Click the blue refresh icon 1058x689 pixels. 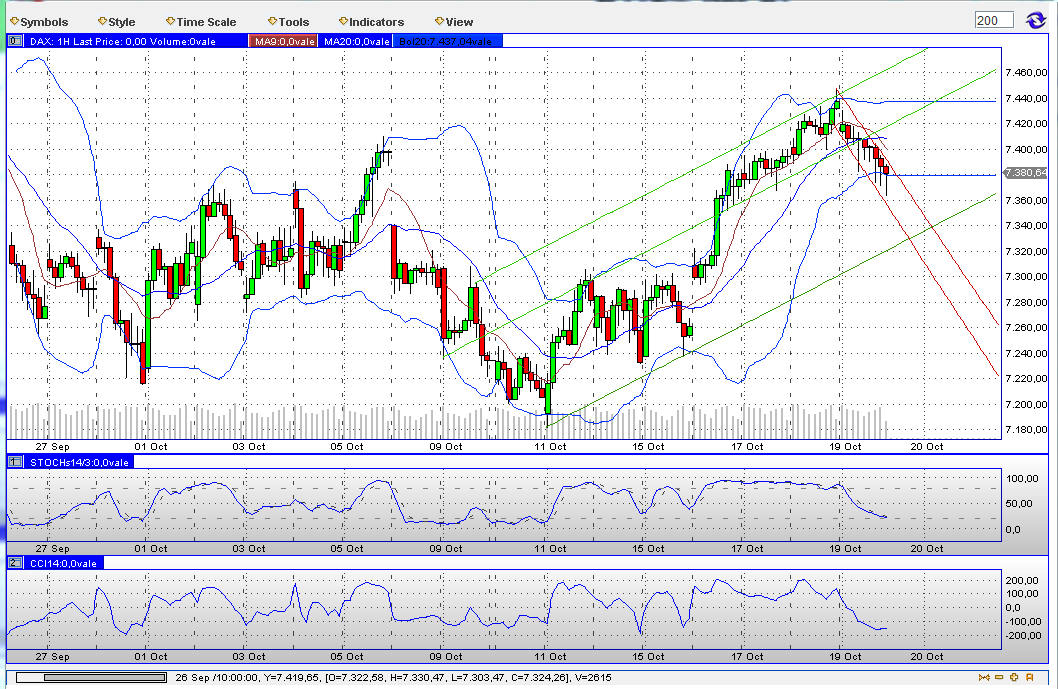point(1035,19)
